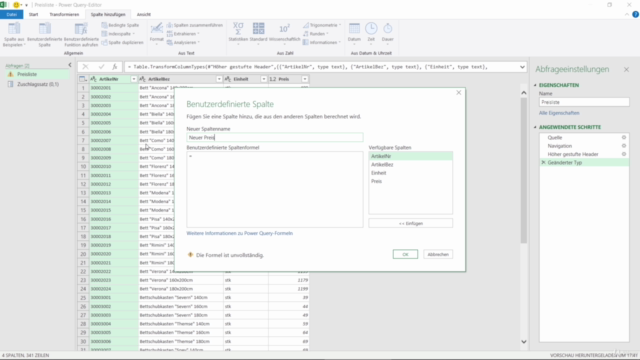This screenshot has height=360, width=640.
Task: Open Statistiken number functions
Action: point(238,33)
